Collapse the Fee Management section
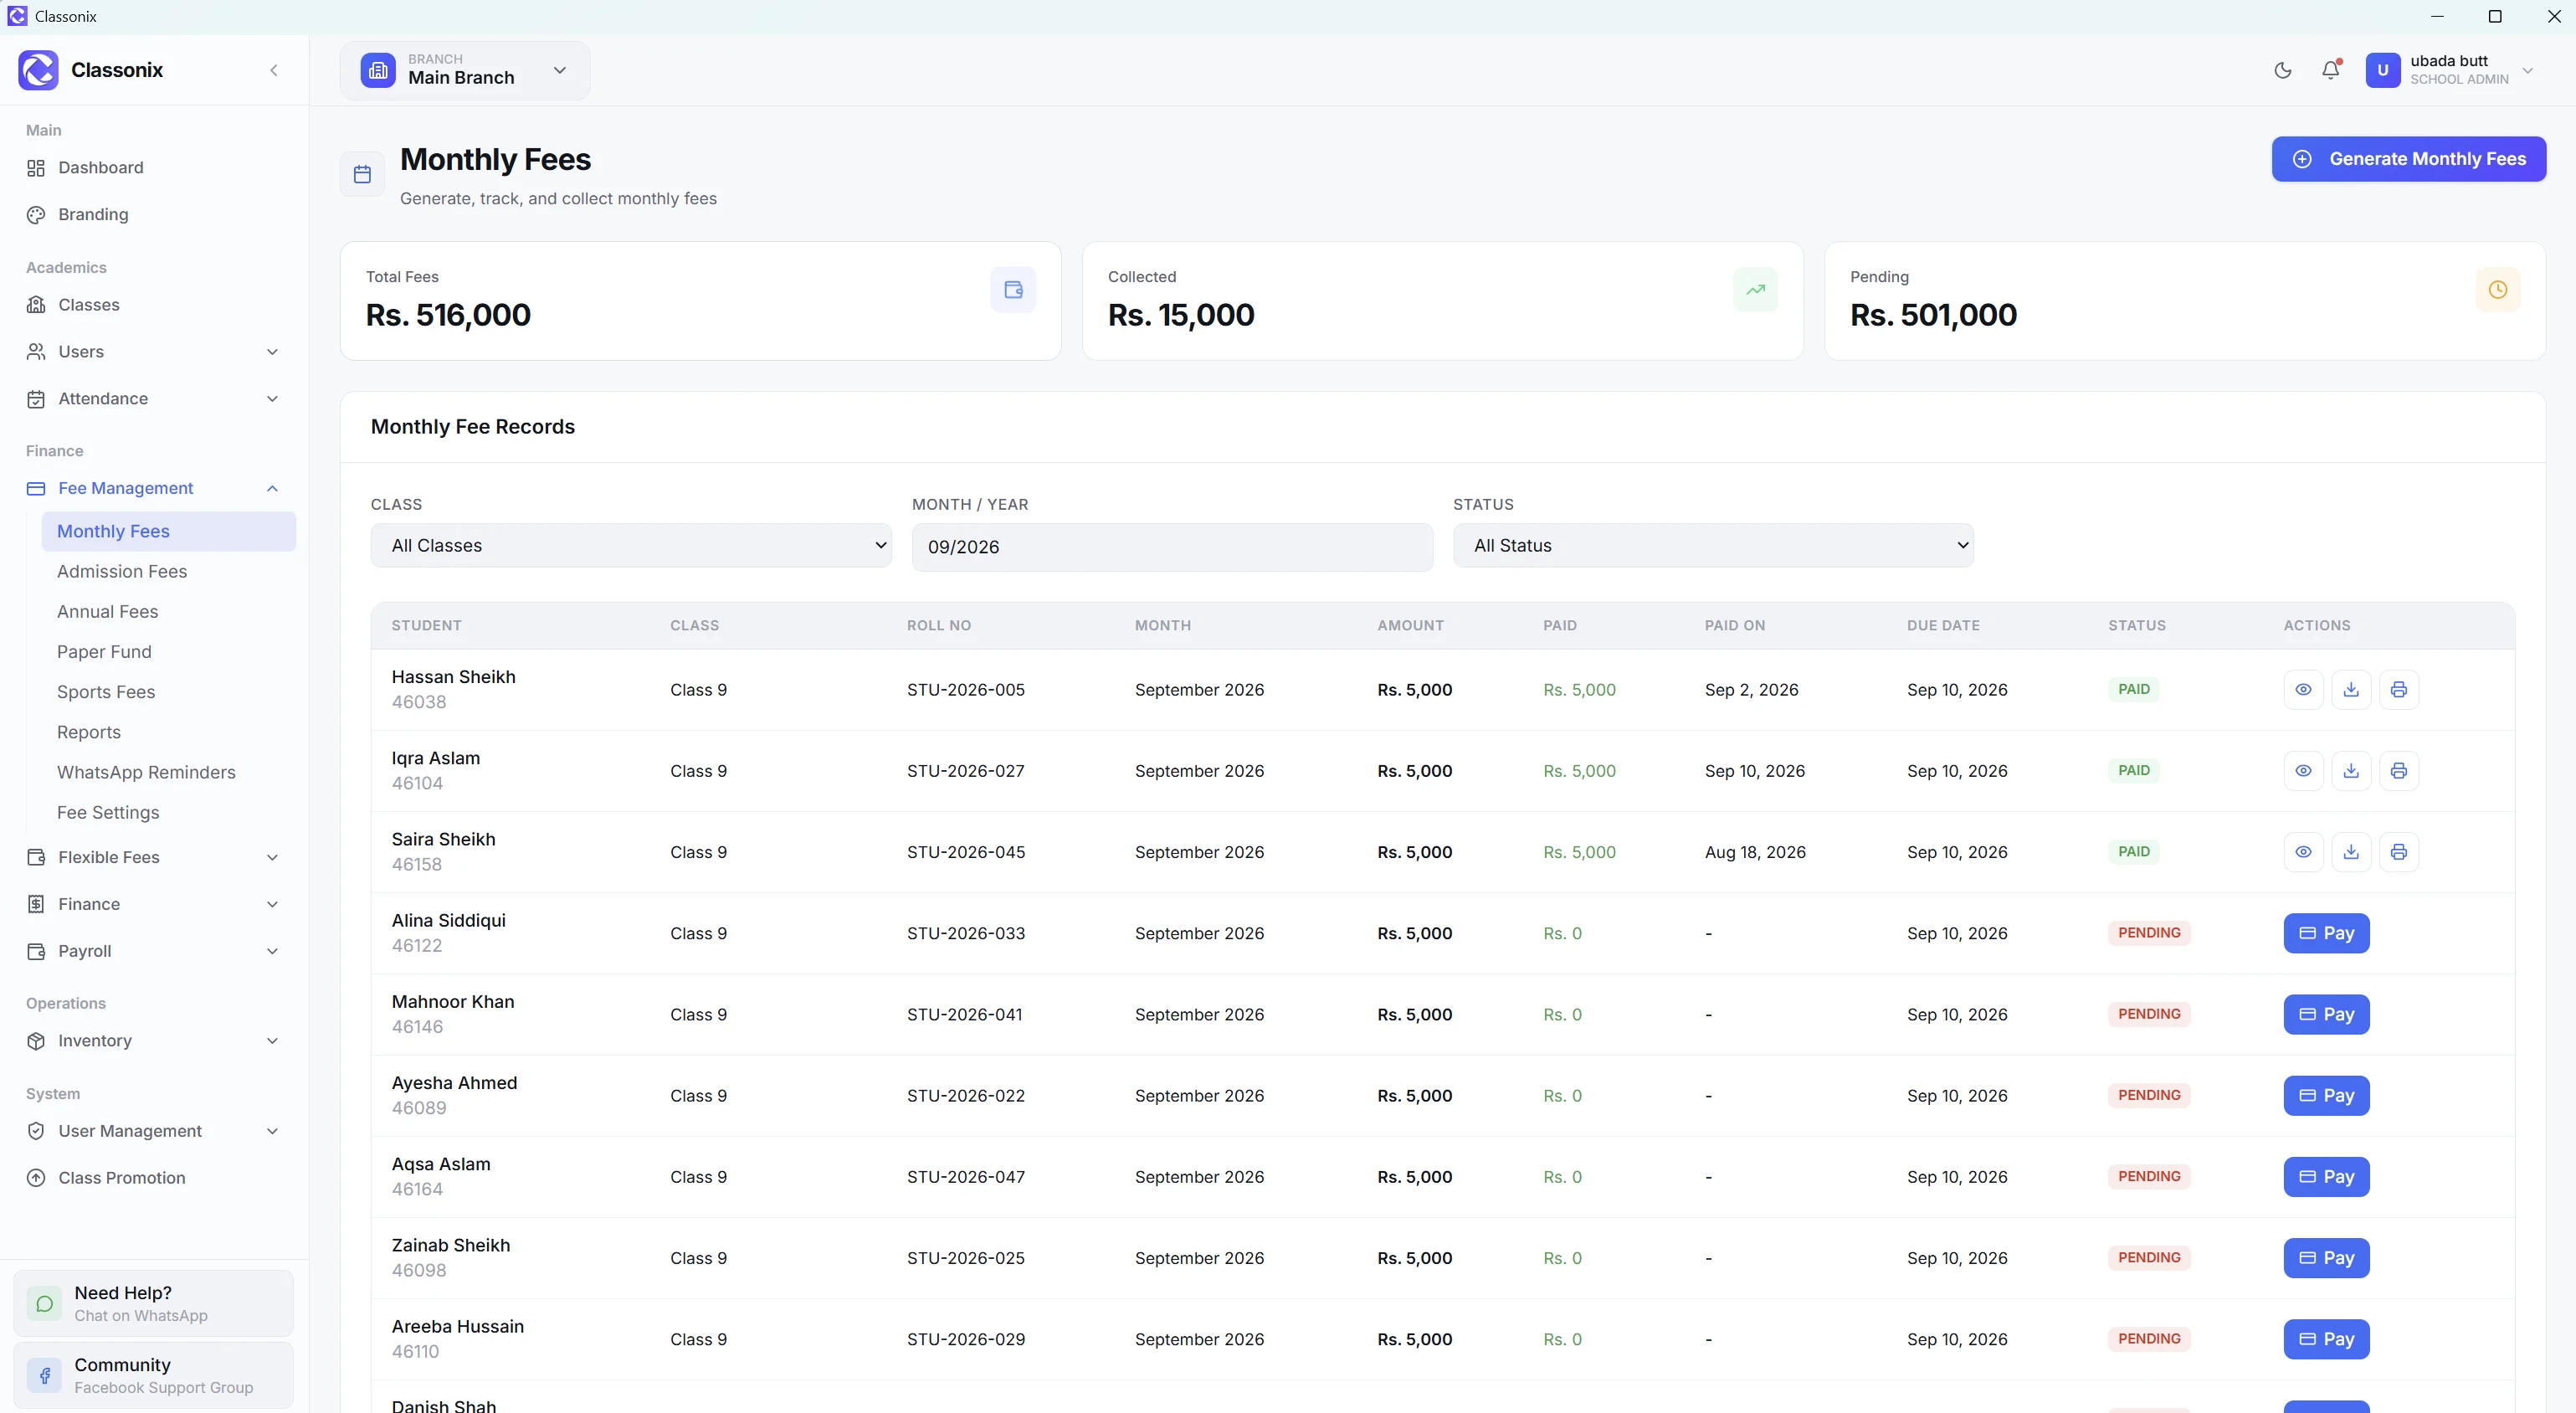This screenshot has width=2576, height=1413. point(153,488)
